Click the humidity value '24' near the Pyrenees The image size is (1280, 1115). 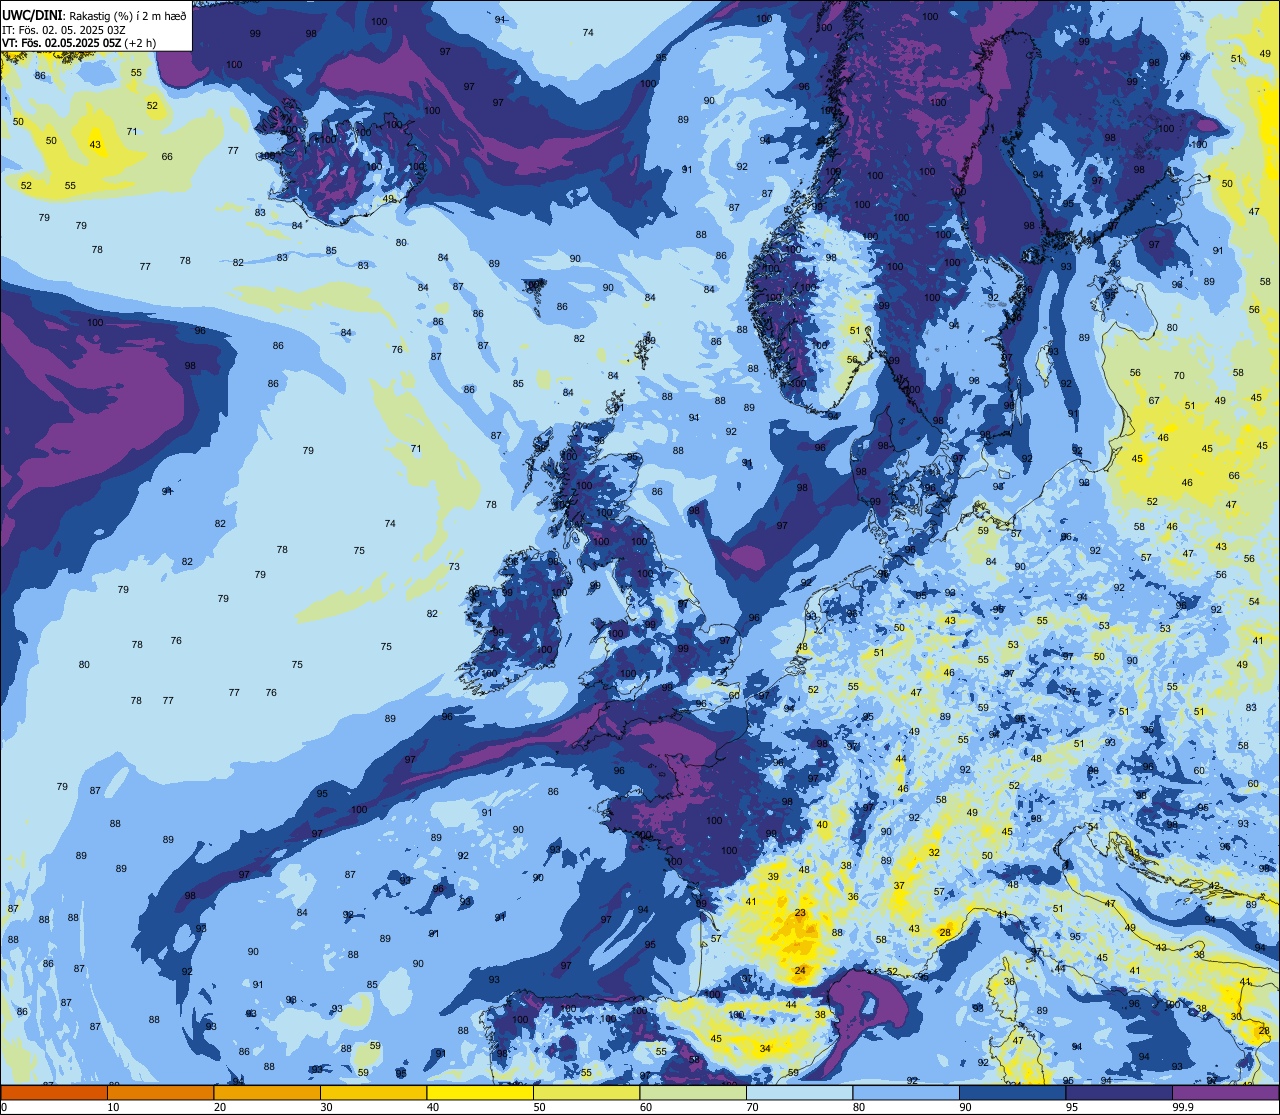coord(800,971)
